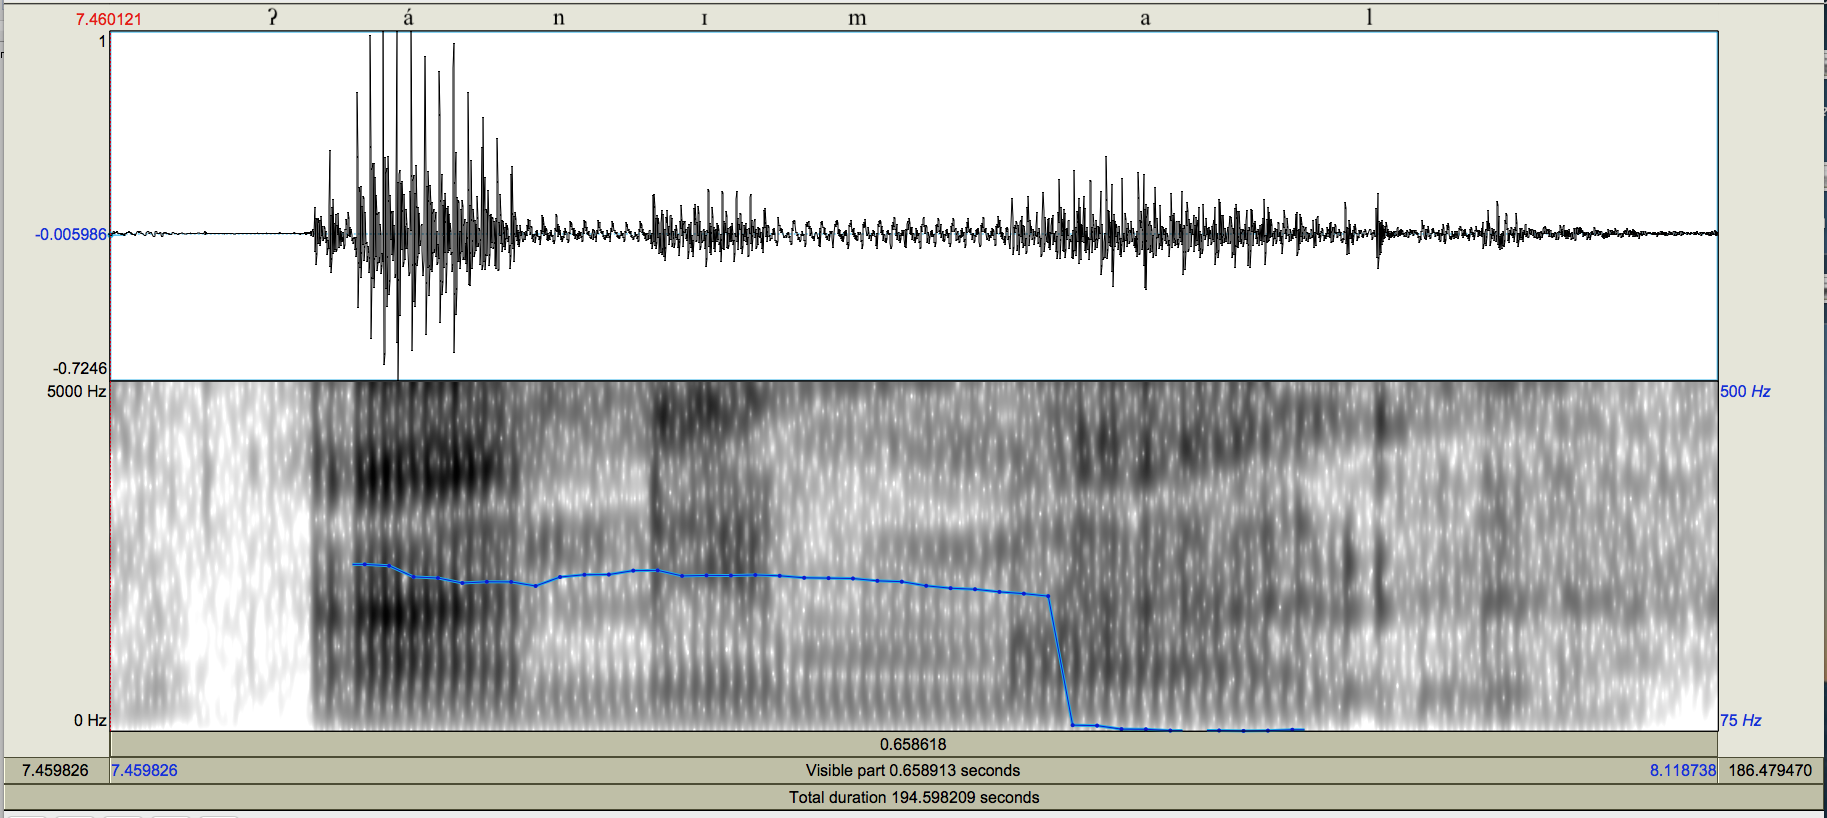Play the audio before the window via the black 7.459826 bar

(55, 770)
